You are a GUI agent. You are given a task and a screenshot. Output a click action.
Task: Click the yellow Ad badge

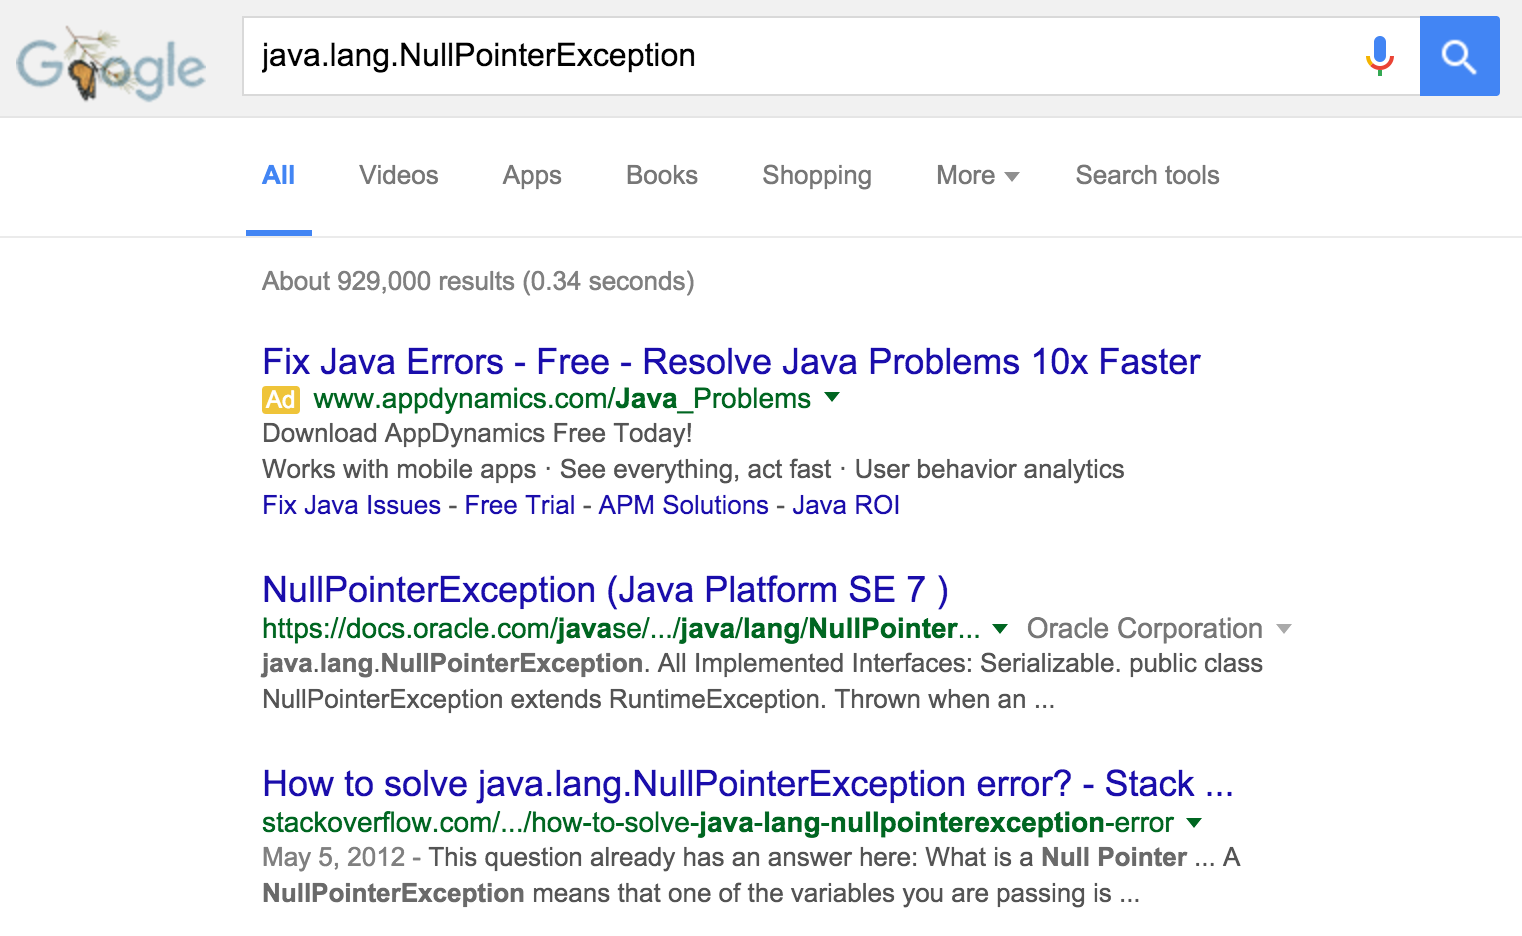[281, 400]
